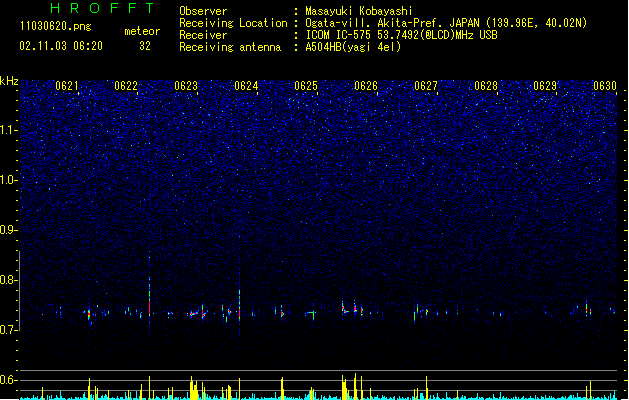
Task: Click the meteor count value 32
Action: [145, 46]
